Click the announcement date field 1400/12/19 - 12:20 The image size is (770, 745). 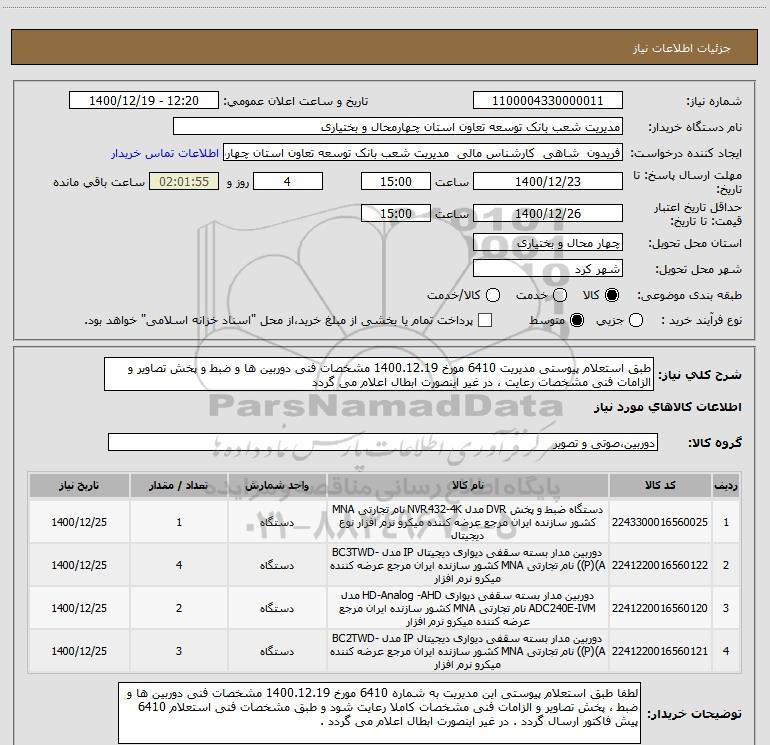[x=144, y=101]
